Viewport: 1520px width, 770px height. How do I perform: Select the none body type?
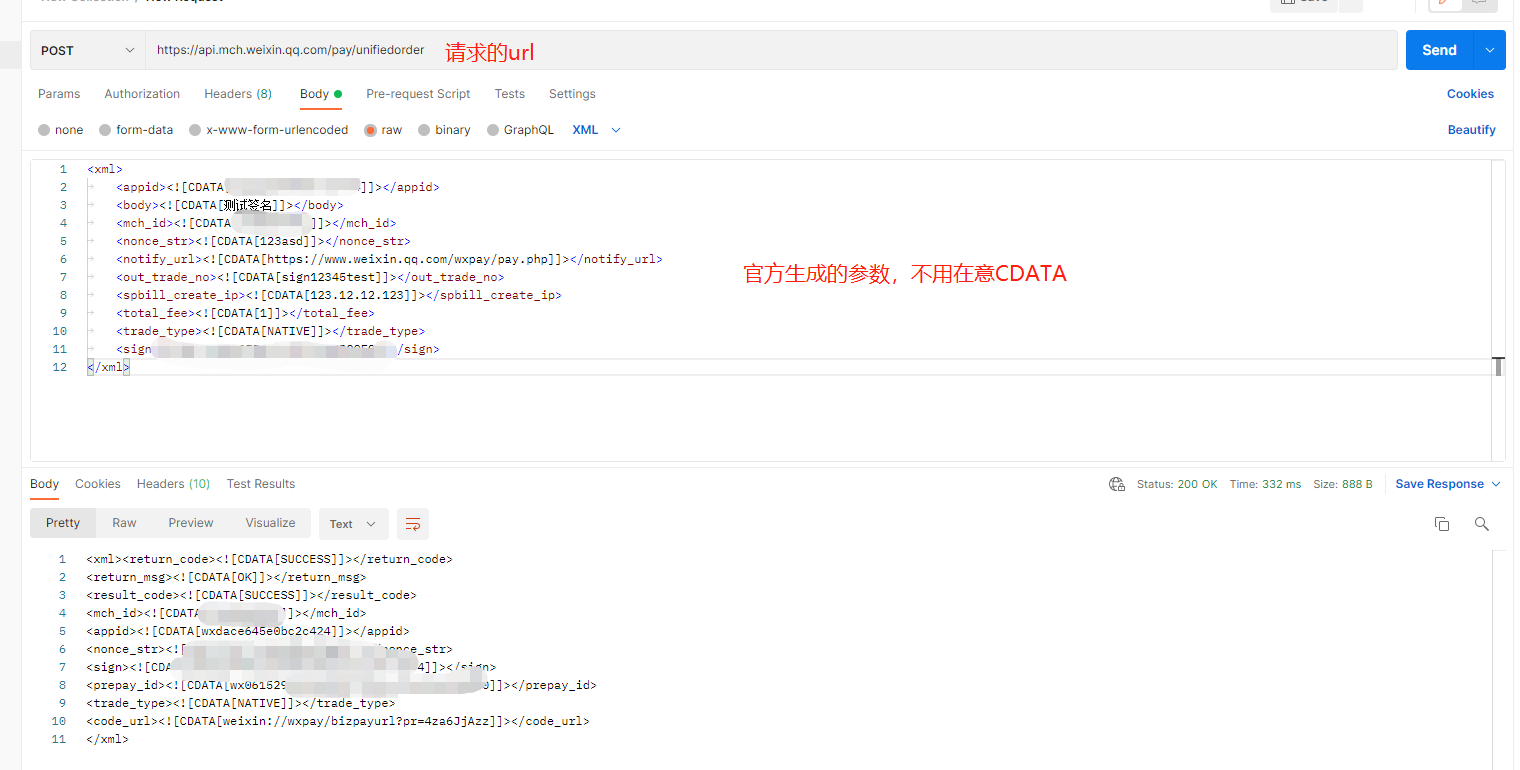click(61, 130)
